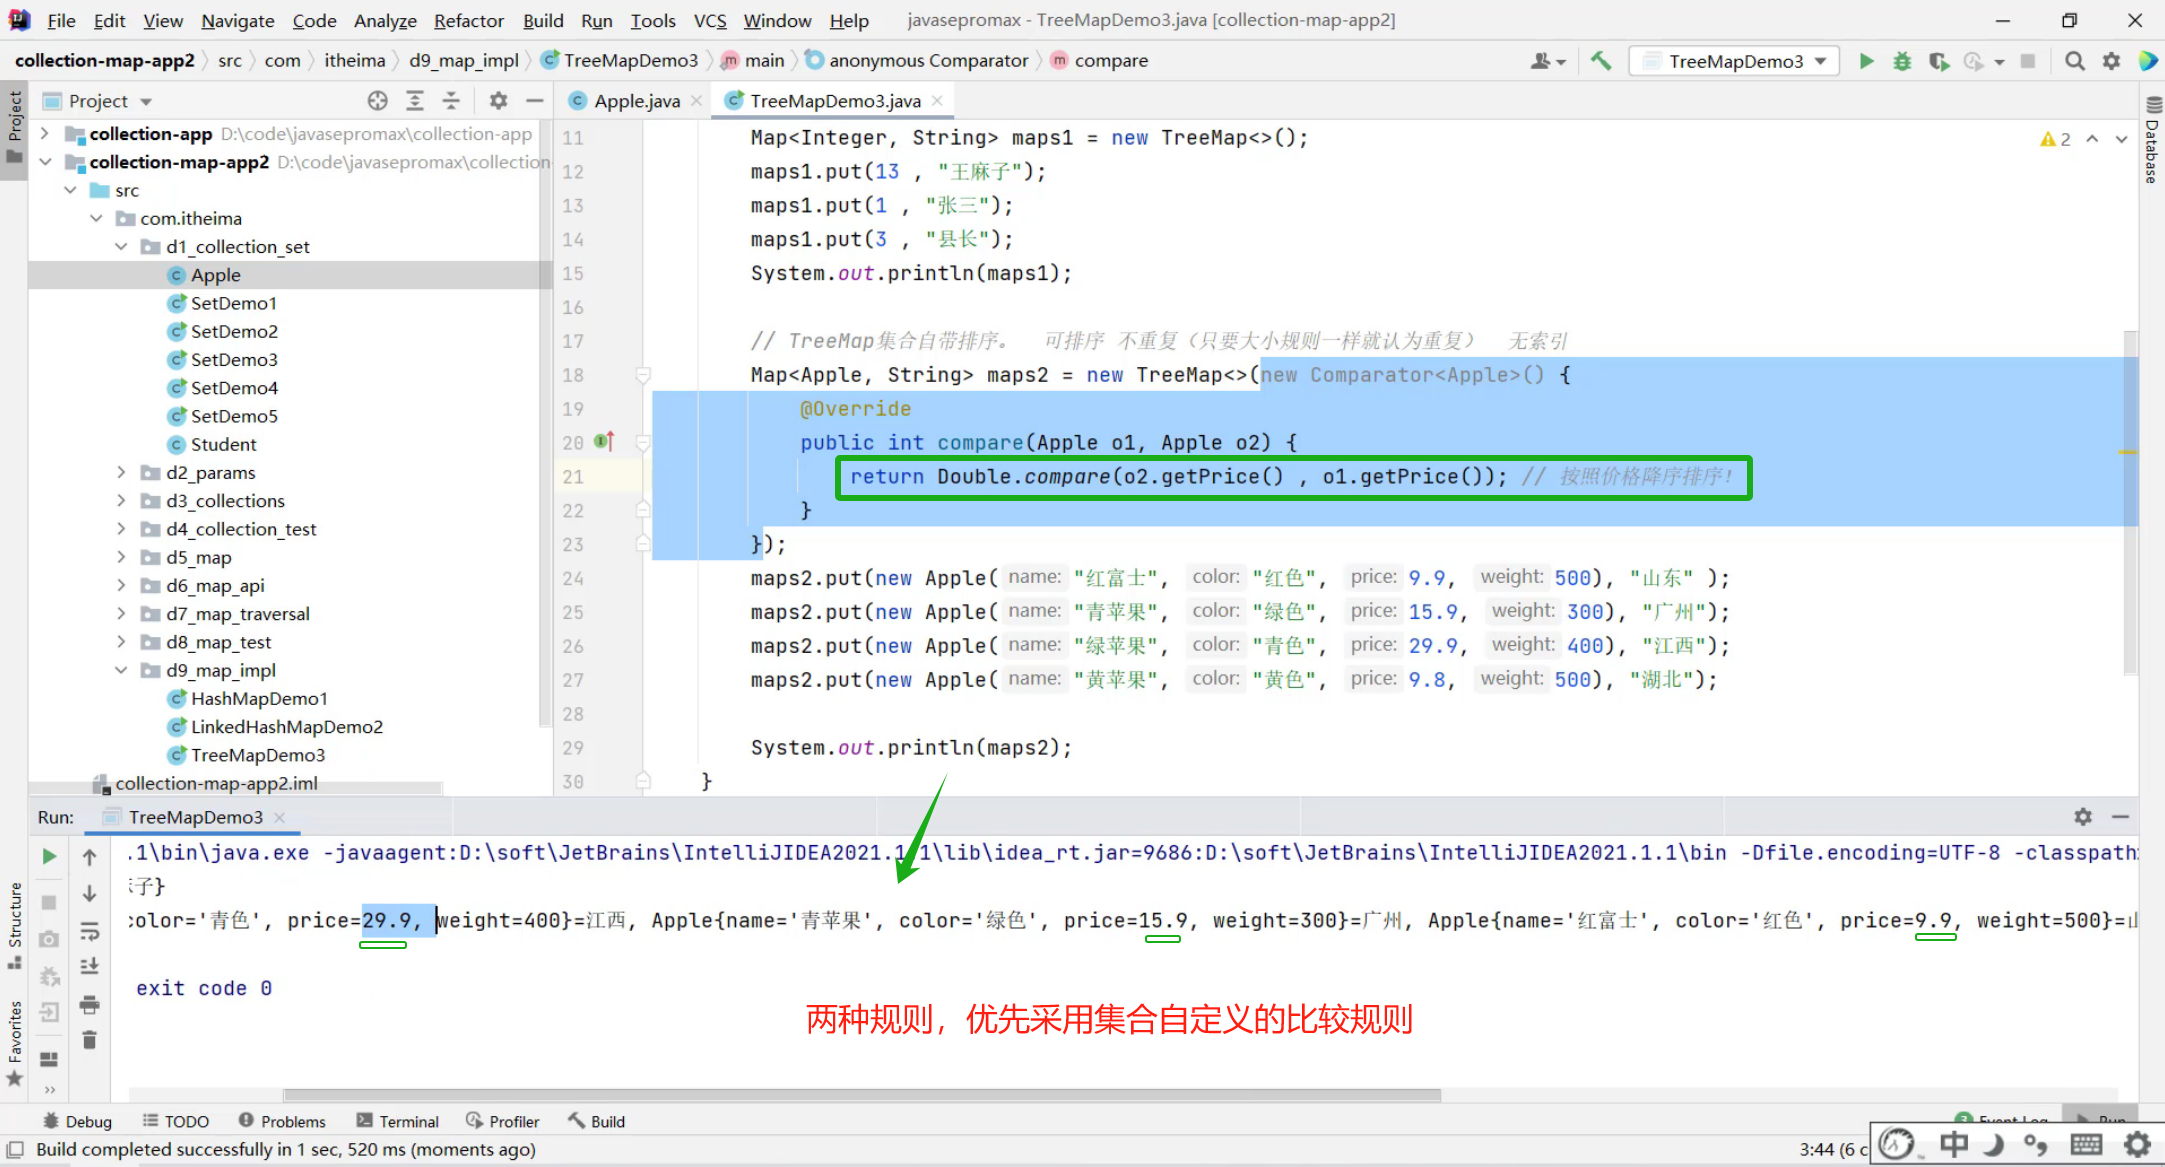Collapse the d9_map_impl folder
Viewport: 2165px width, 1167px height.
point(121,670)
